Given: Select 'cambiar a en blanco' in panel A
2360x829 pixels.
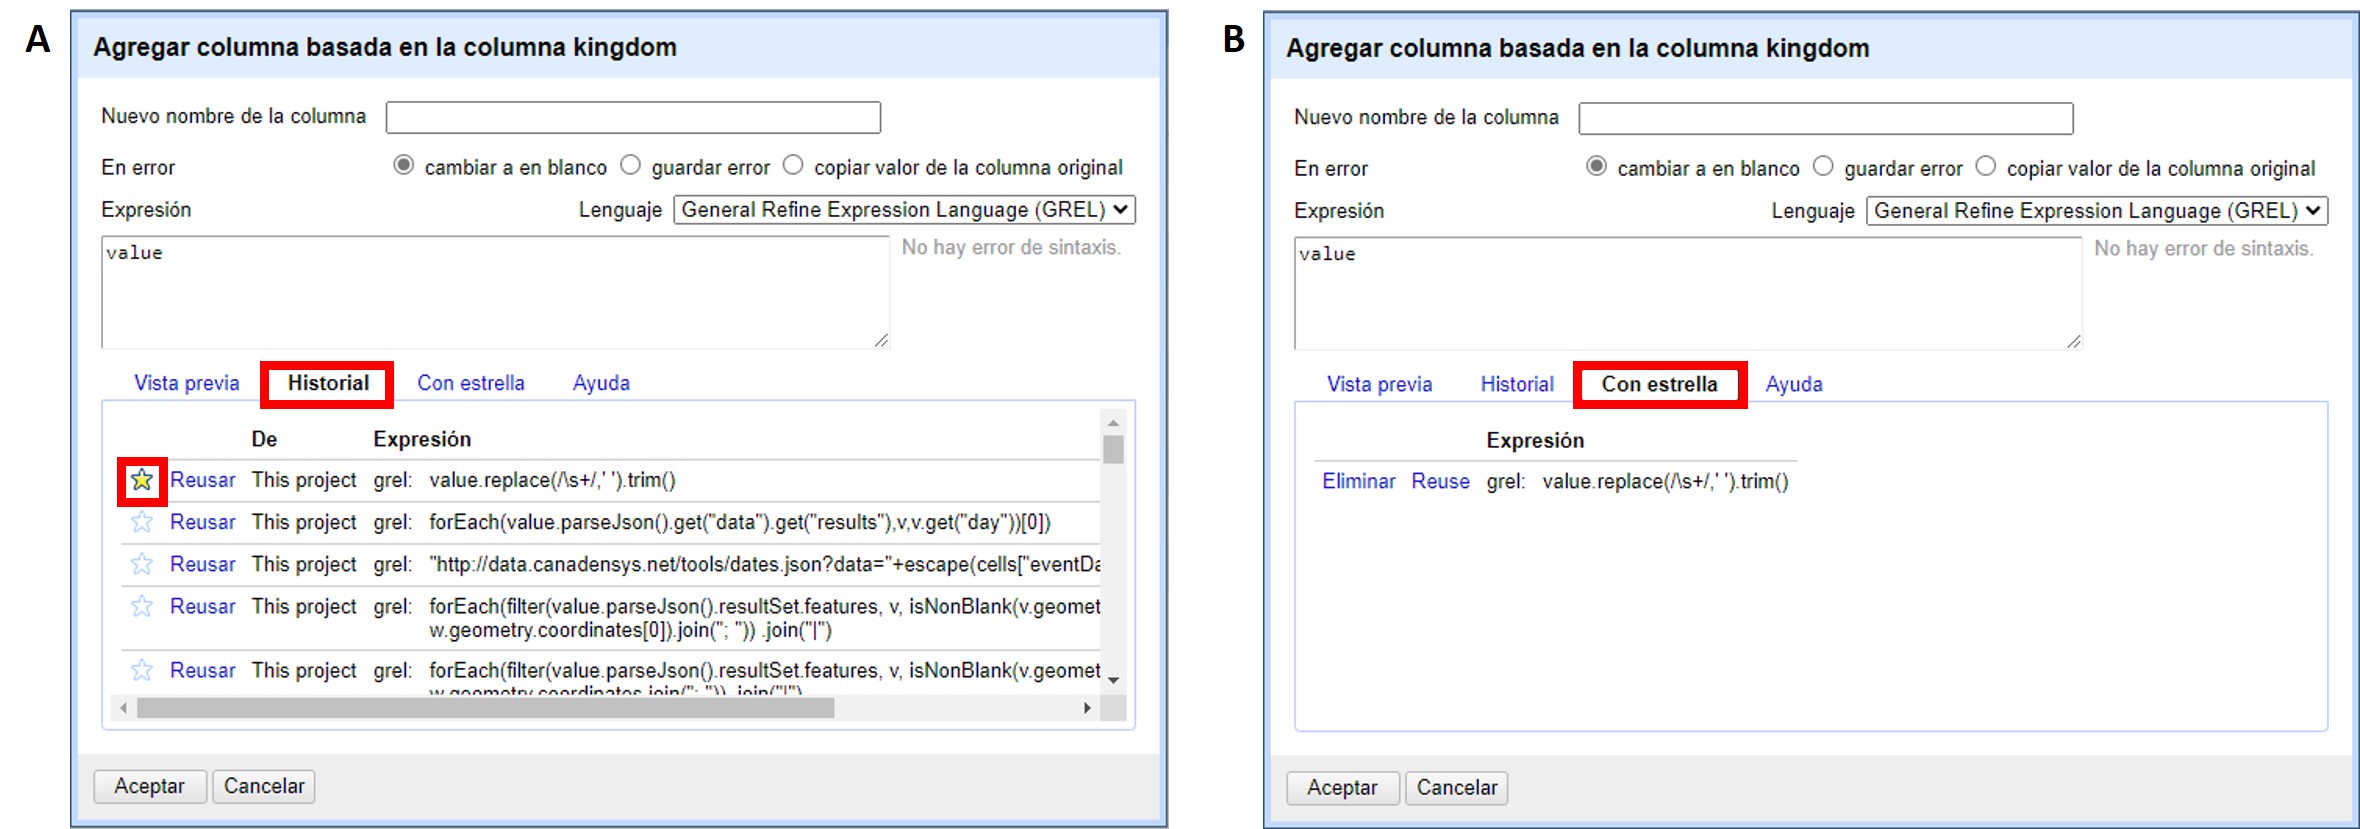Looking at the screenshot, I should click(x=403, y=165).
